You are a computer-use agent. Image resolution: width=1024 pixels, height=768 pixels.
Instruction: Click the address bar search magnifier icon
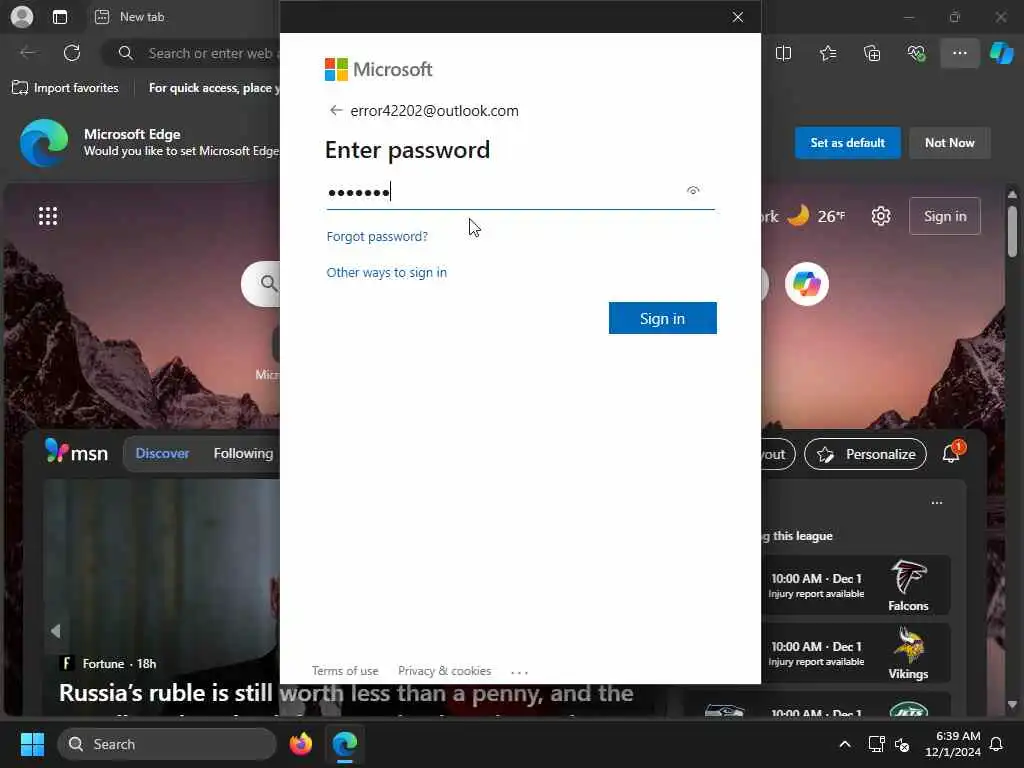pyautogui.click(x=126, y=53)
